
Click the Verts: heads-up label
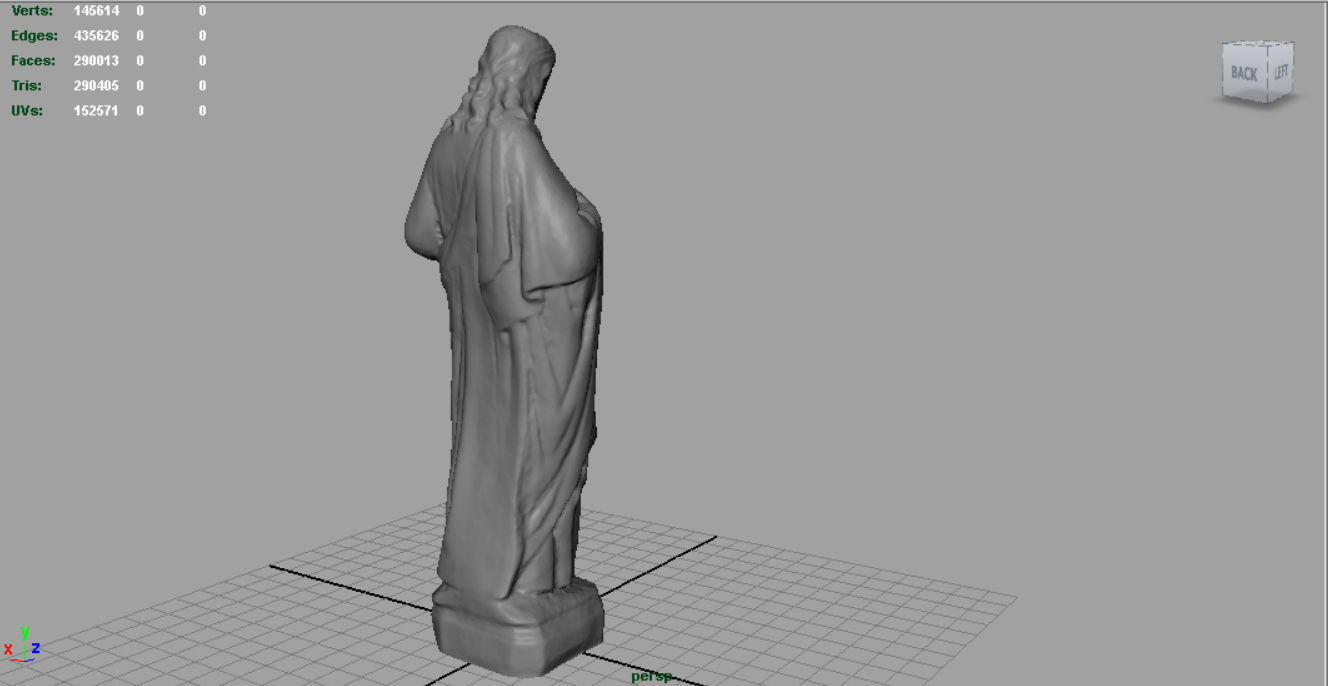(x=32, y=11)
